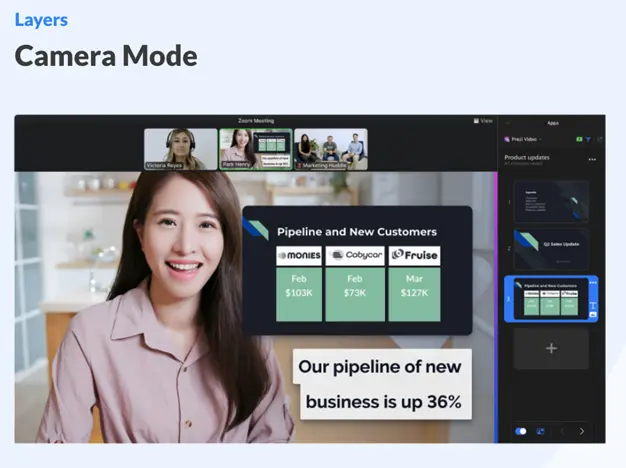Click the Layers link above Camera Mode
The image size is (626, 468).
click(x=42, y=19)
